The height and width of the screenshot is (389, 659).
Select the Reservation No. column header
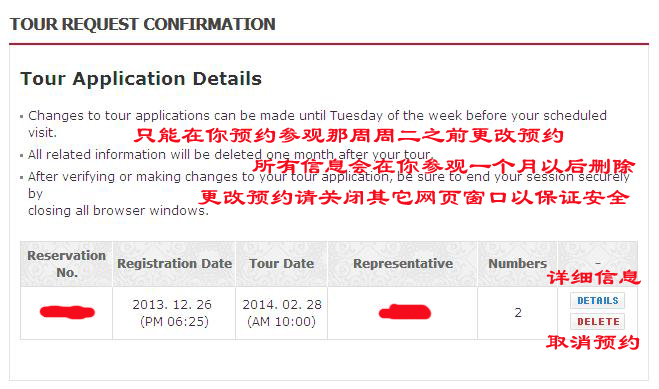pyautogui.click(x=66, y=264)
